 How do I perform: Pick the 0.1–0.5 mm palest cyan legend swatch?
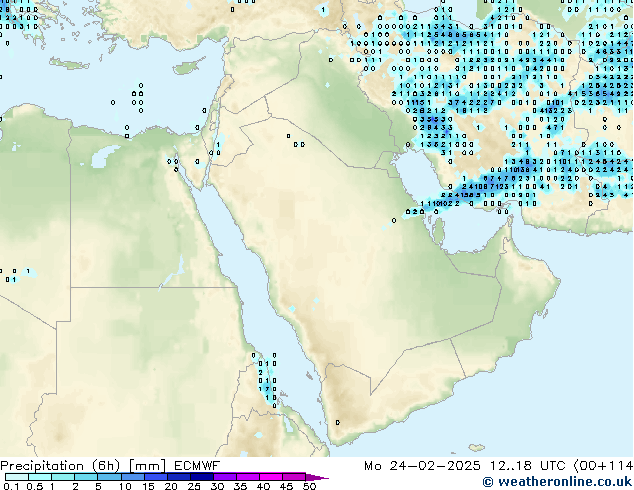17,477
